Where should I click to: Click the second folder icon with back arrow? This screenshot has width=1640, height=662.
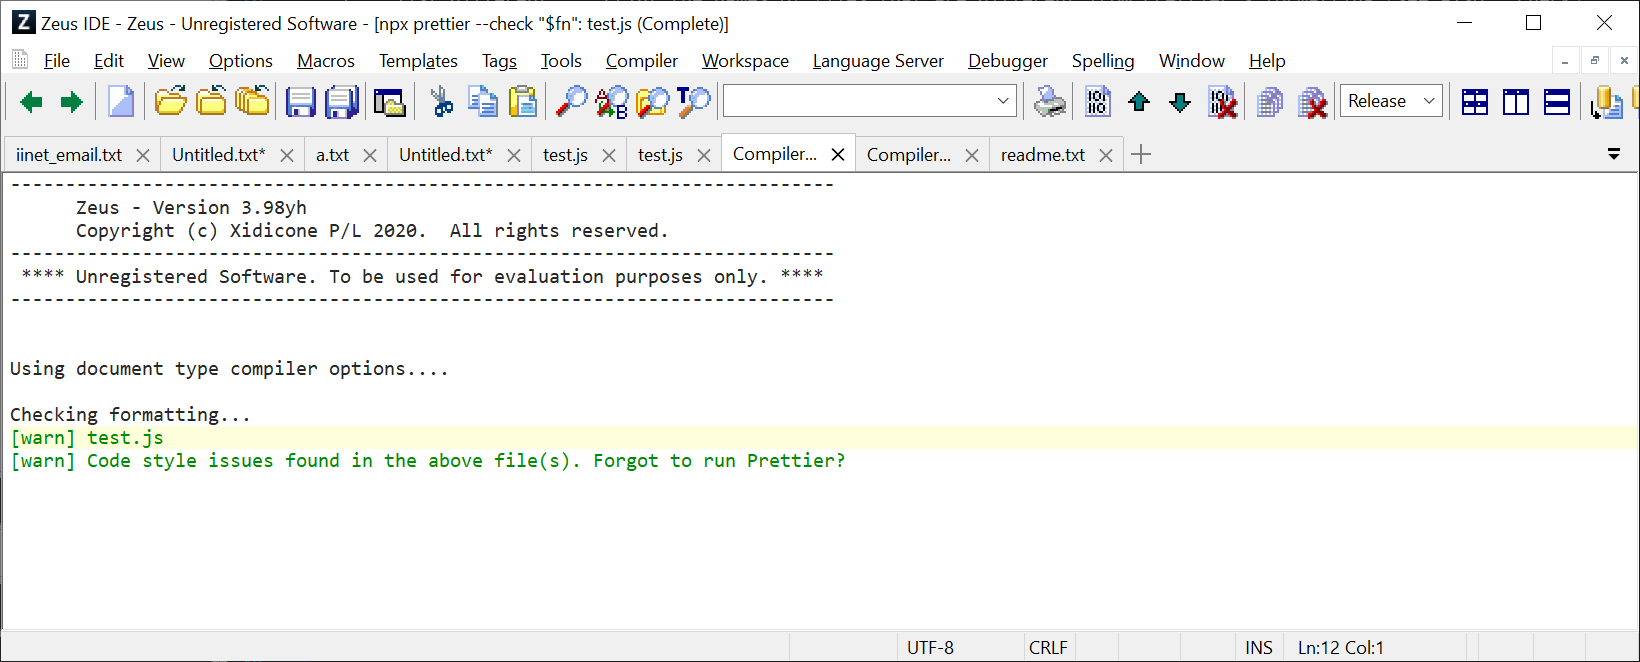tap(211, 102)
